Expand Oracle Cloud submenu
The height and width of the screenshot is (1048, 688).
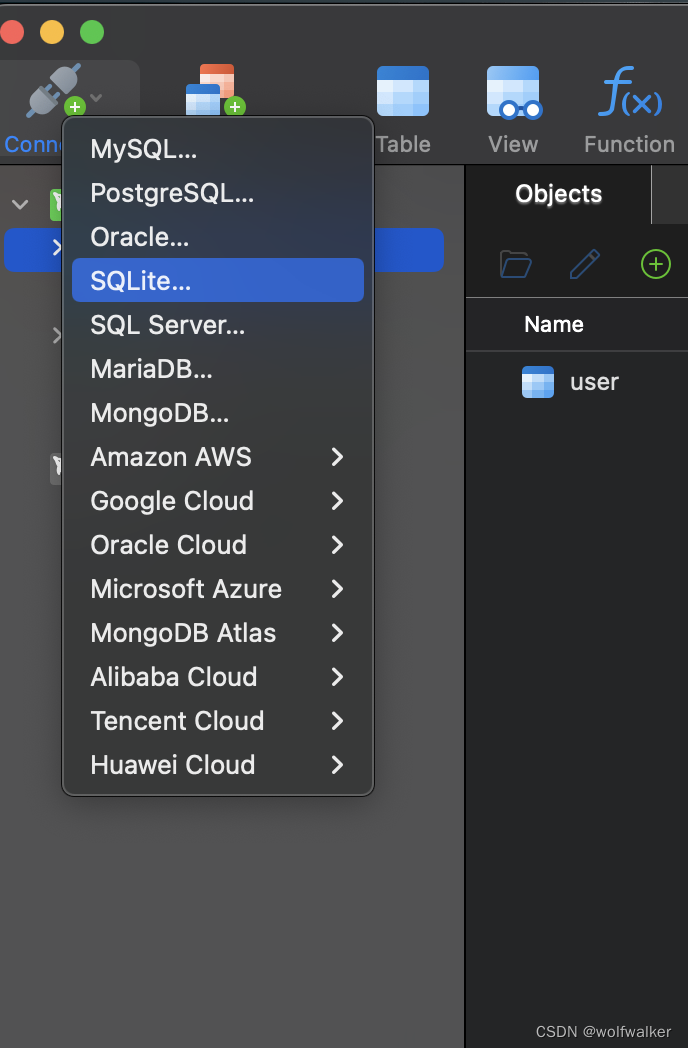(218, 545)
